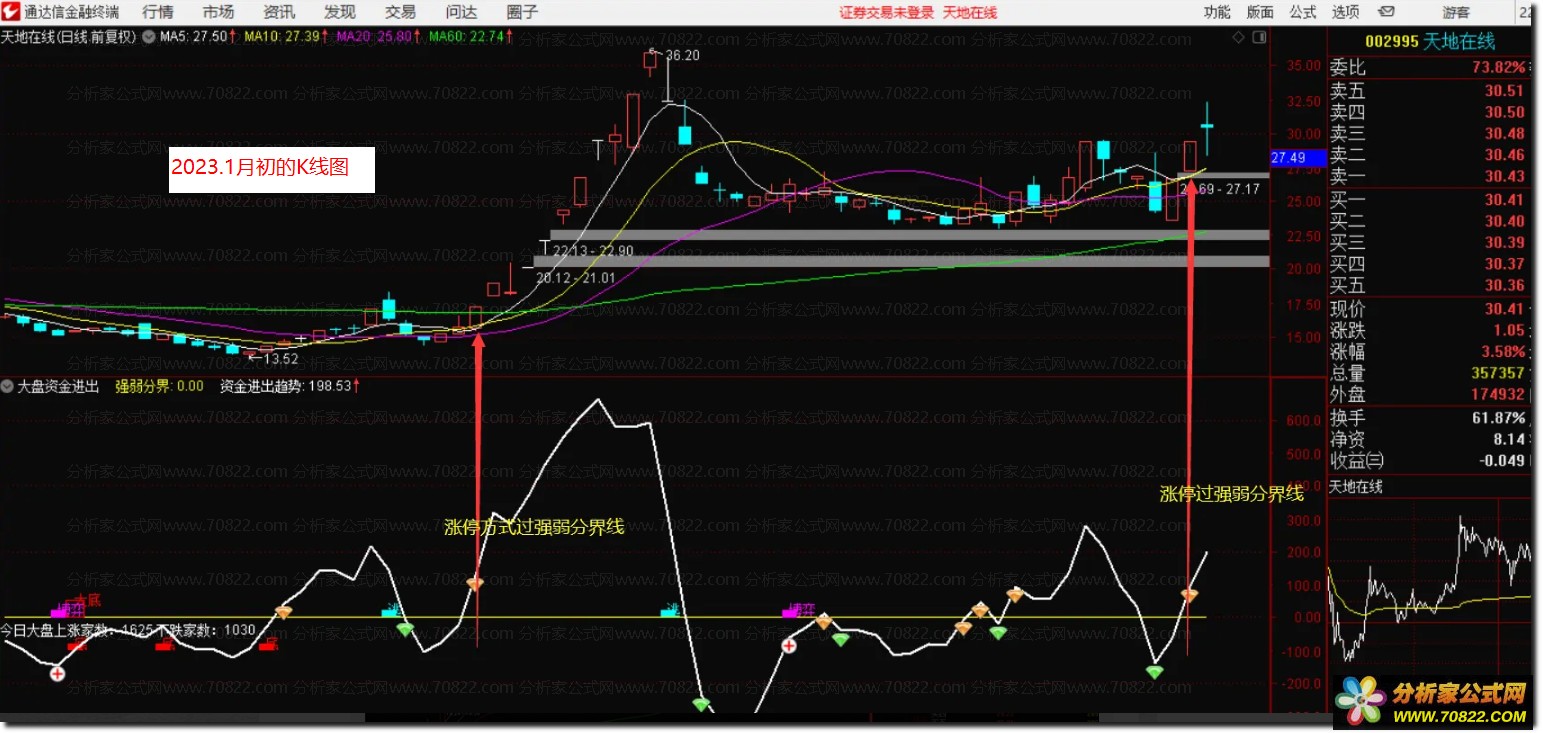The height and width of the screenshot is (733, 1543).
Task: Select the 买五 30.36 order row
Action: (1429, 286)
